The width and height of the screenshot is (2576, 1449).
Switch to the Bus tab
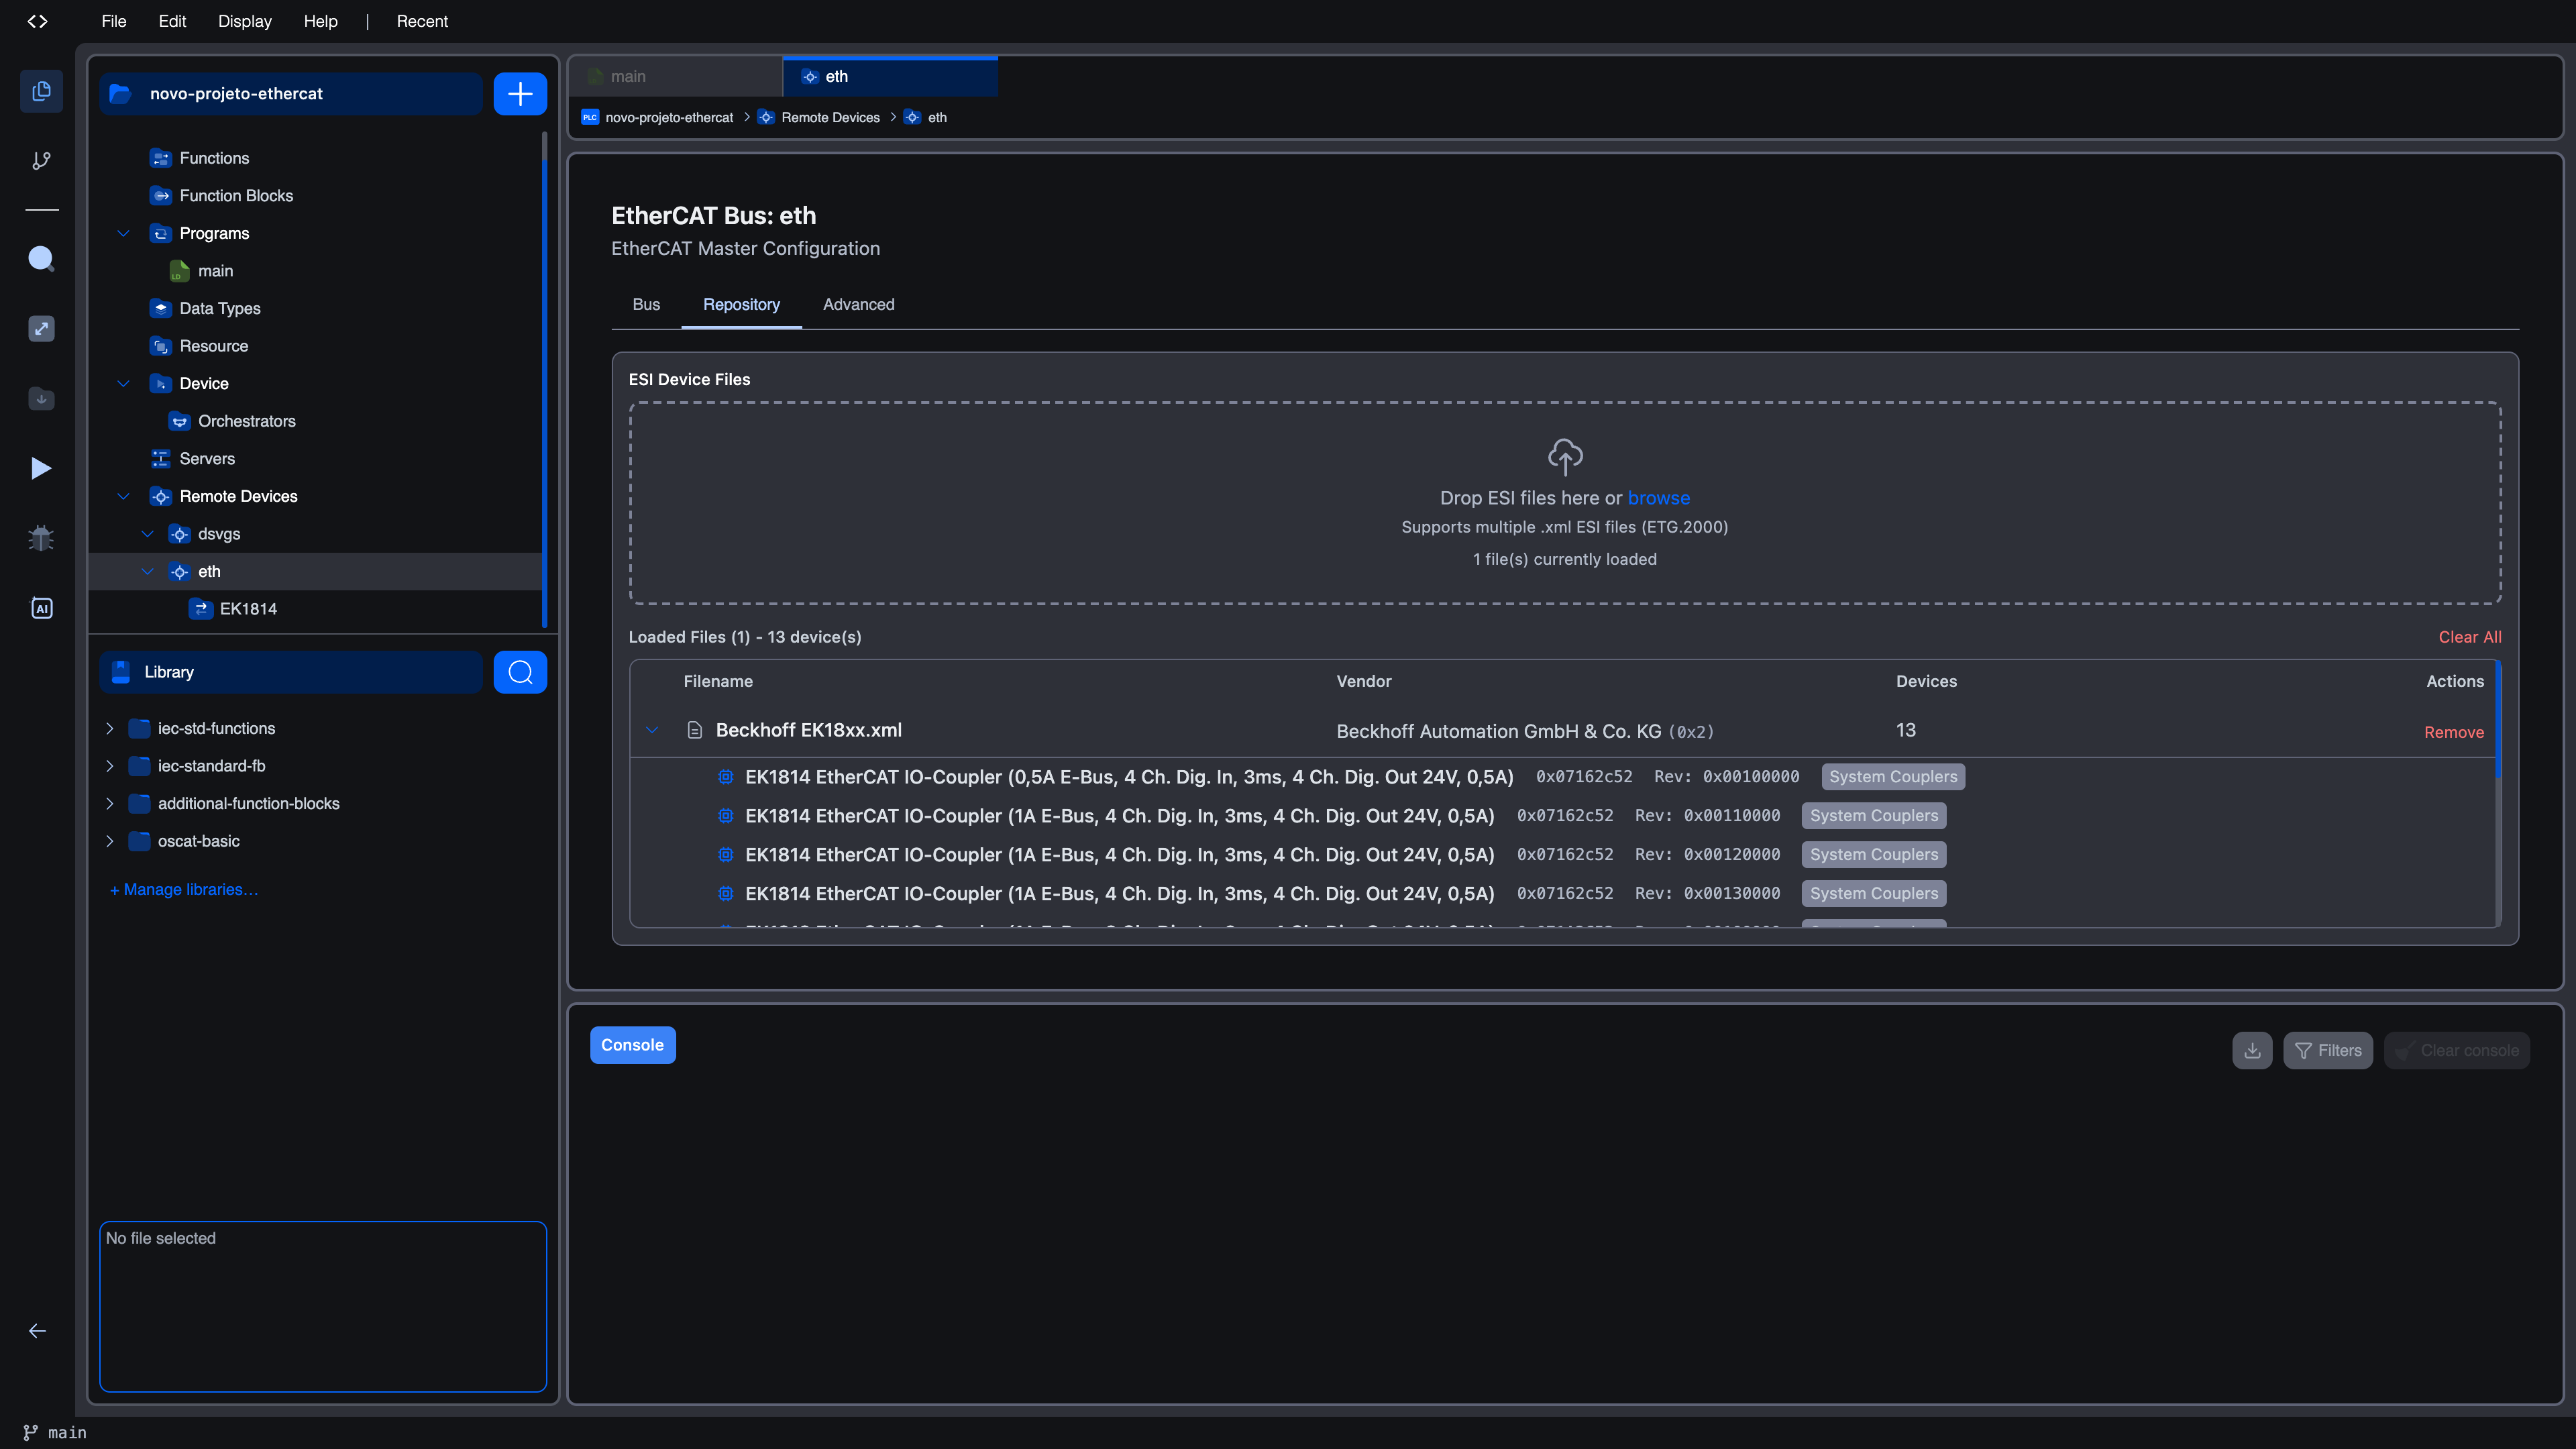tap(646, 305)
